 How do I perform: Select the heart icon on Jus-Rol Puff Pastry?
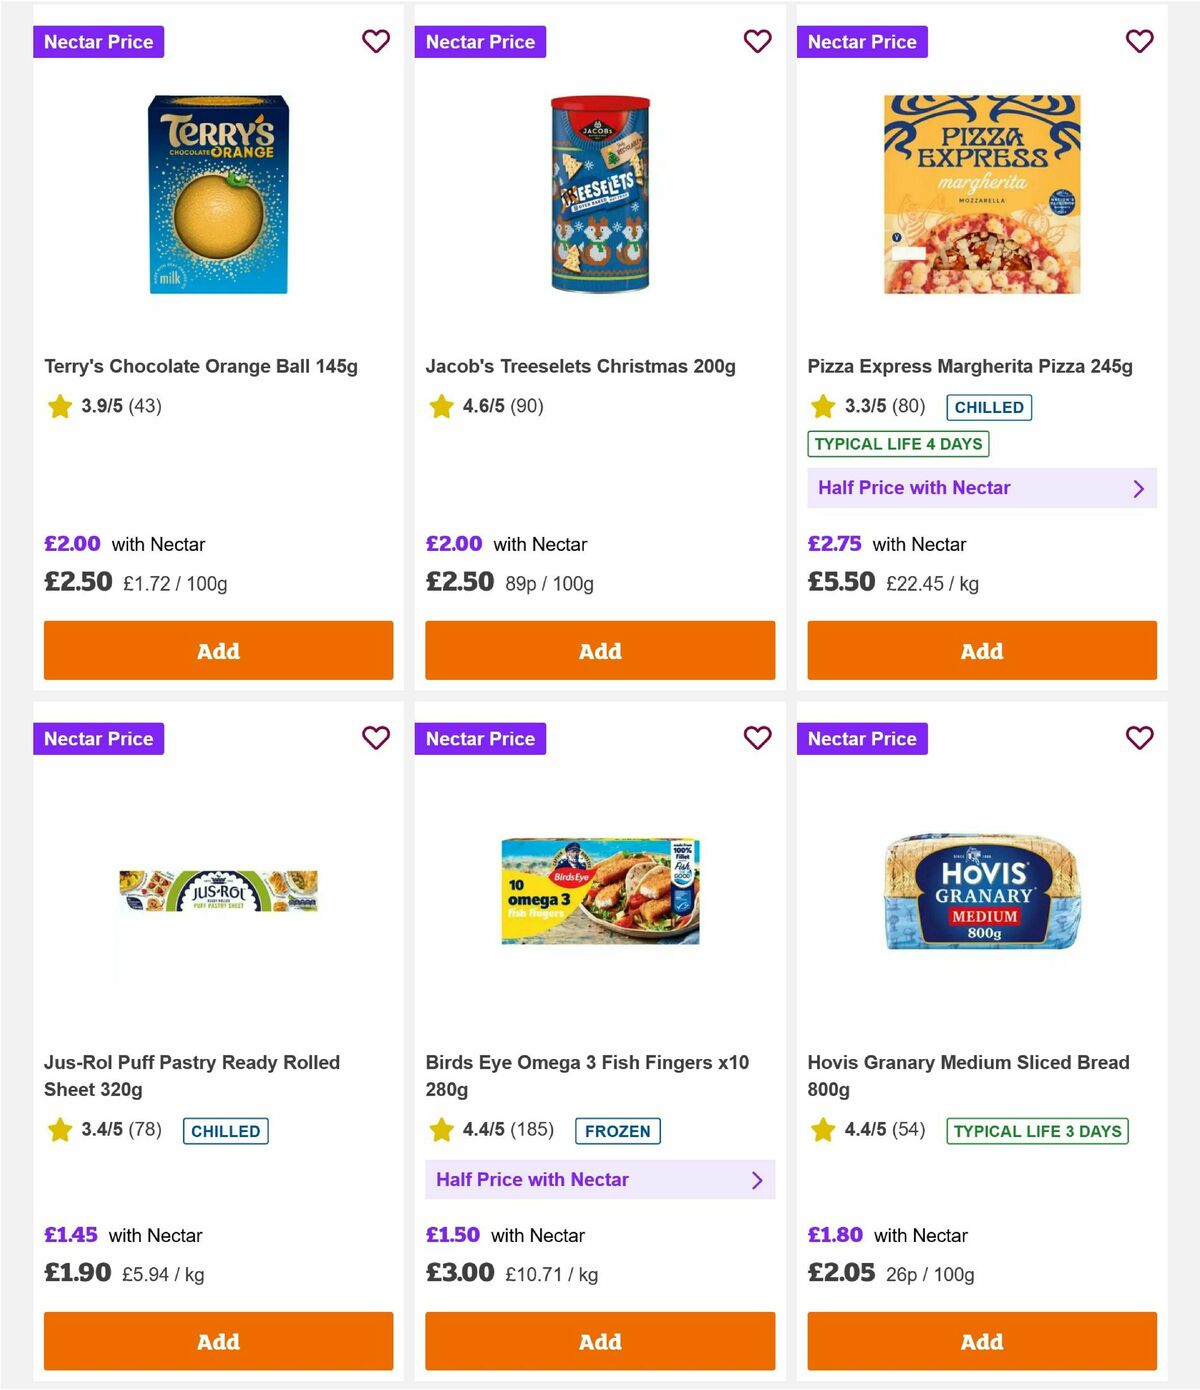click(376, 738)
